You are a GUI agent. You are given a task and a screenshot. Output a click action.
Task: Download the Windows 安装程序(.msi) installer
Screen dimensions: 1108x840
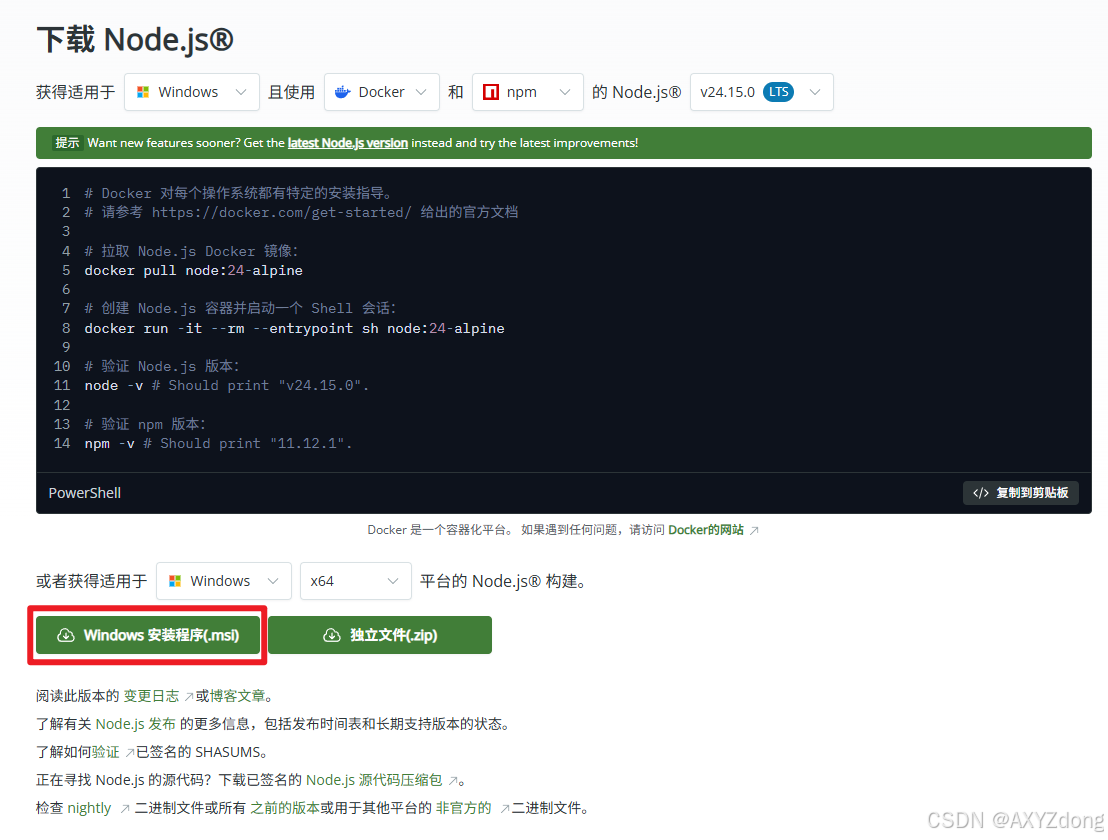click(x=148, y=635)
